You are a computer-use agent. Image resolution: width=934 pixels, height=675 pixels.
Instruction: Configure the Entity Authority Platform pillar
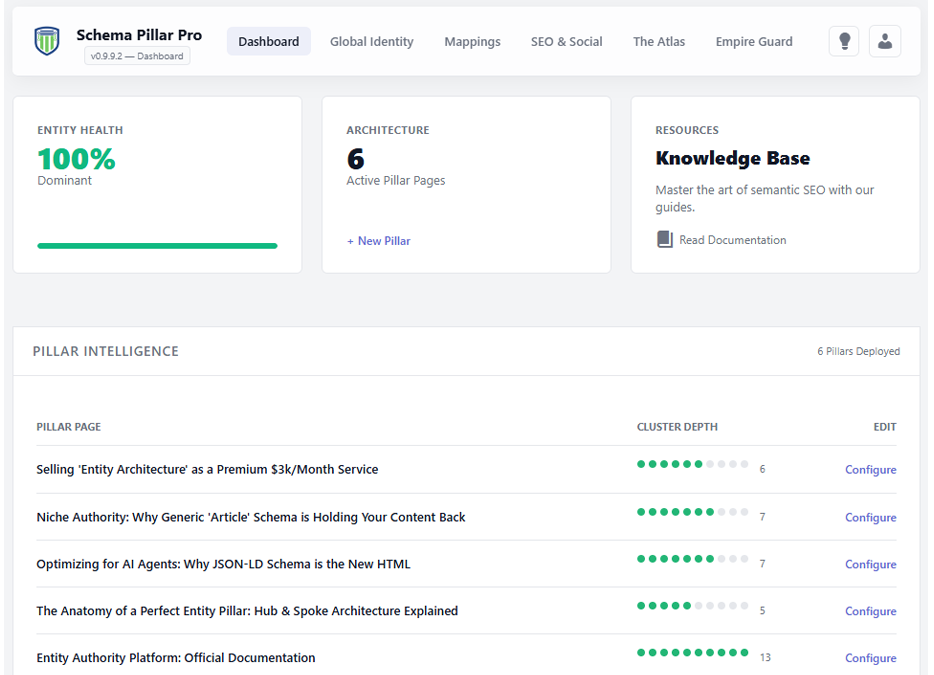coord(870,658)
